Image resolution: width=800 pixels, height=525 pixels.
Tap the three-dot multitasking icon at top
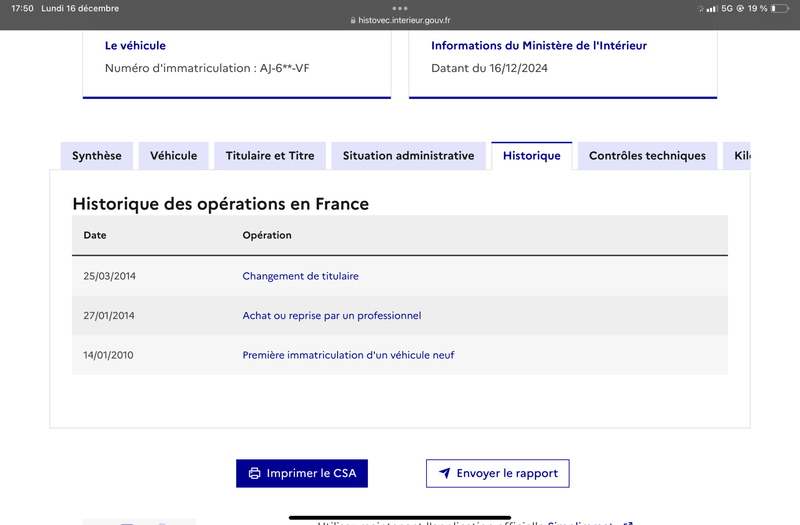click(400, 8)
